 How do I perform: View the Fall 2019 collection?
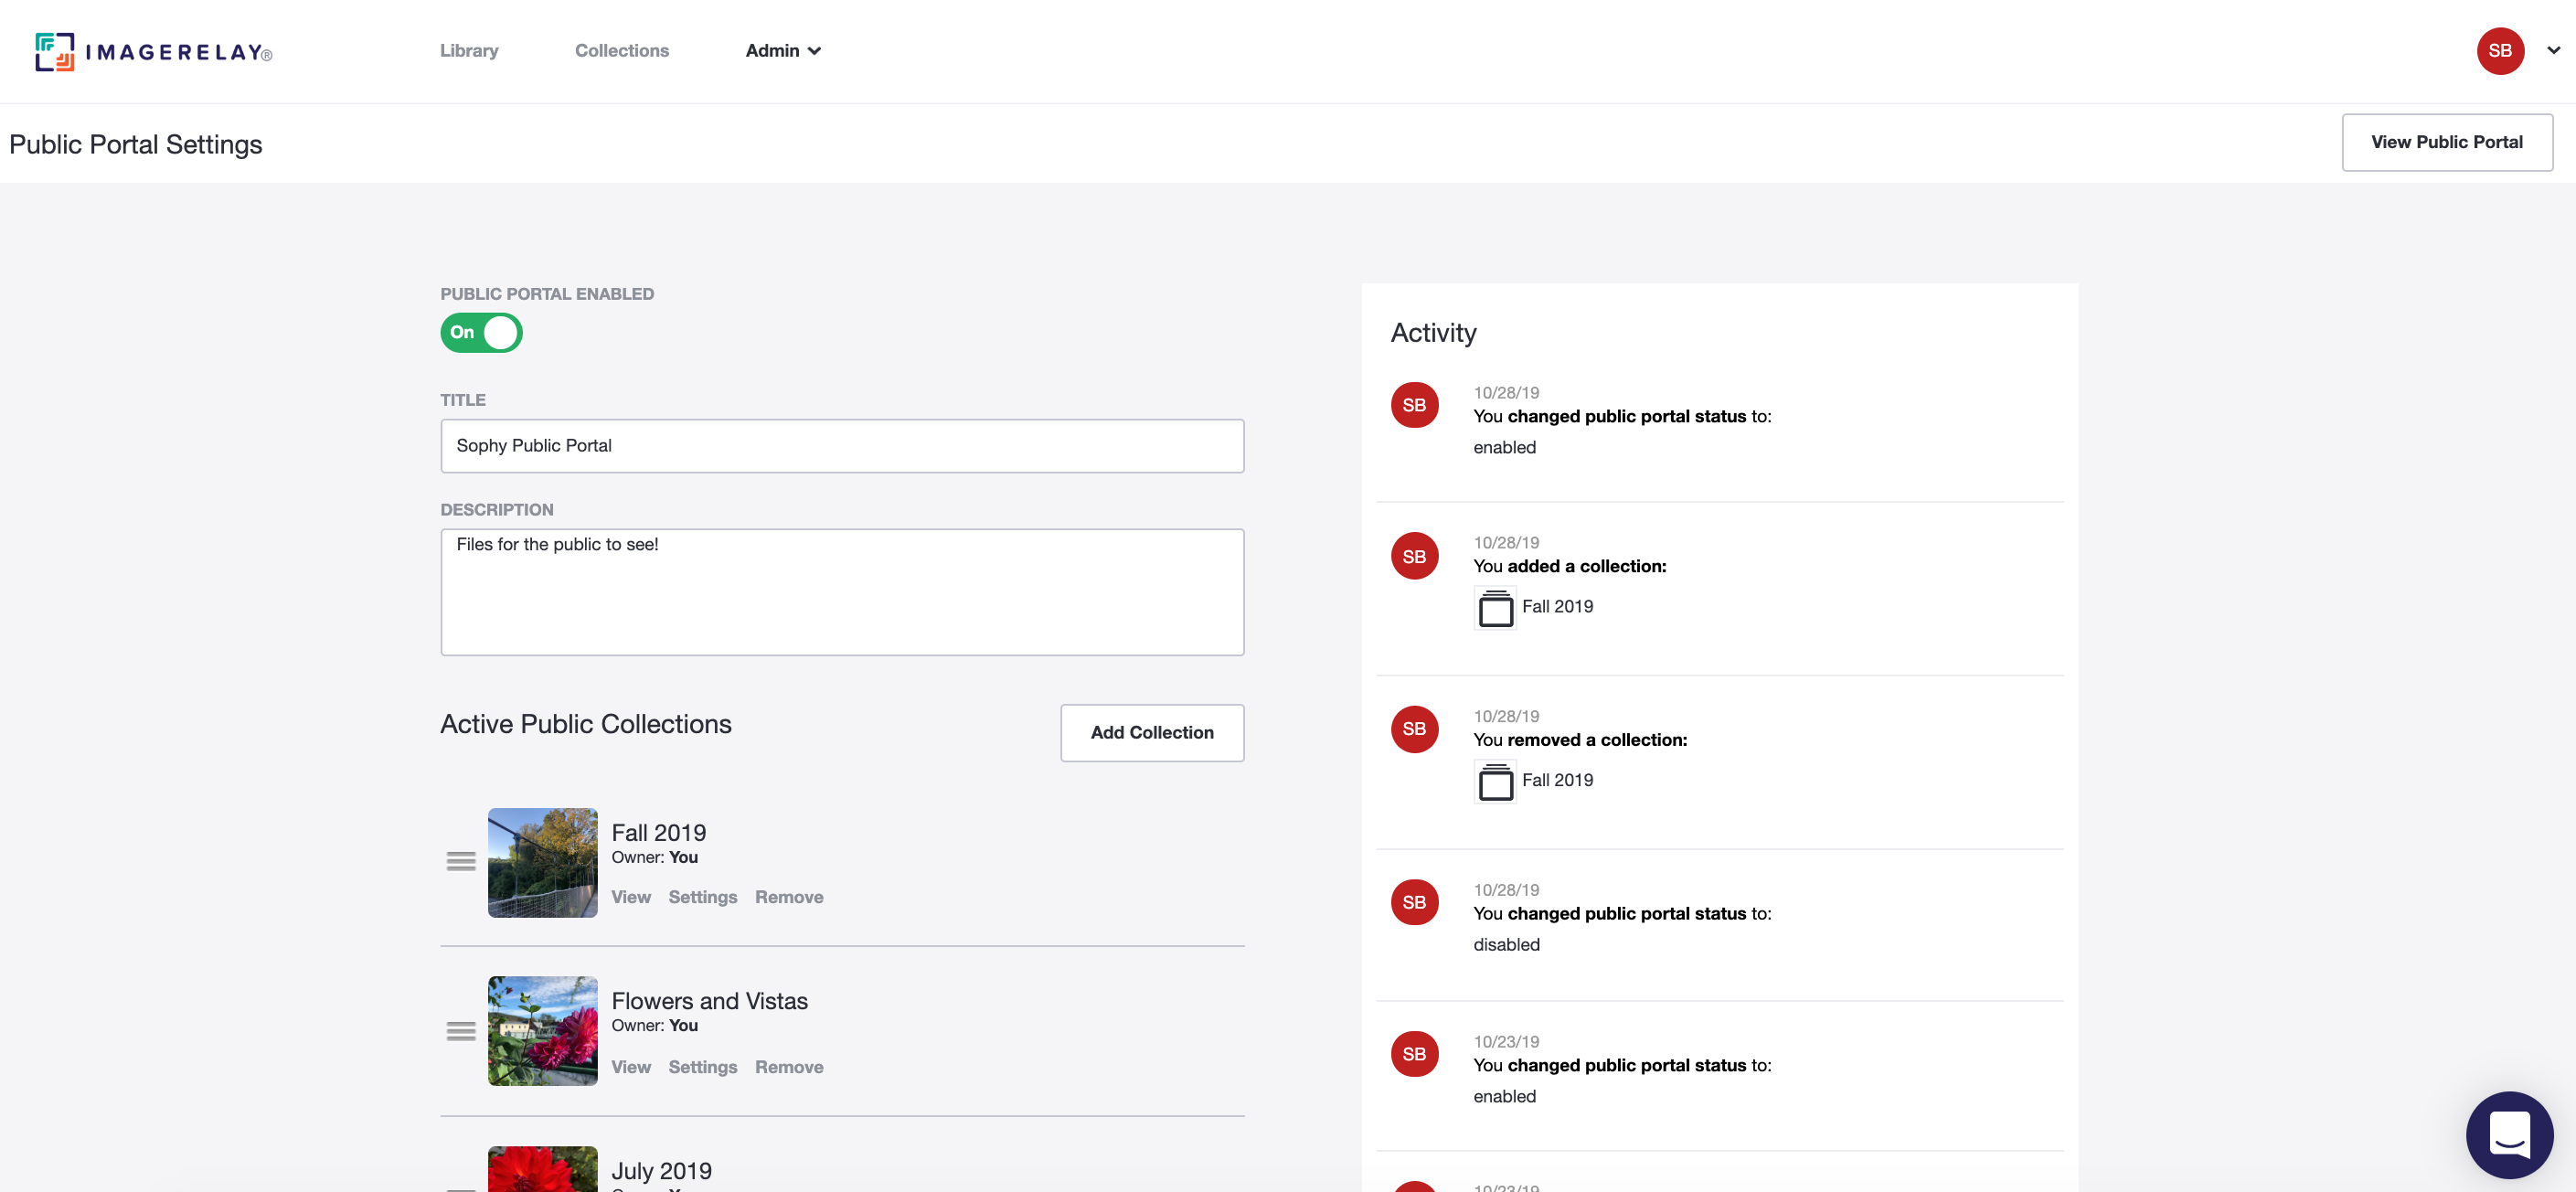pos(631,897)
